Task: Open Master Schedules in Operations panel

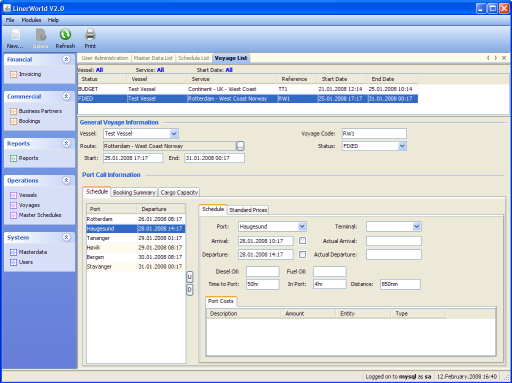Action: tap(36, 215)
